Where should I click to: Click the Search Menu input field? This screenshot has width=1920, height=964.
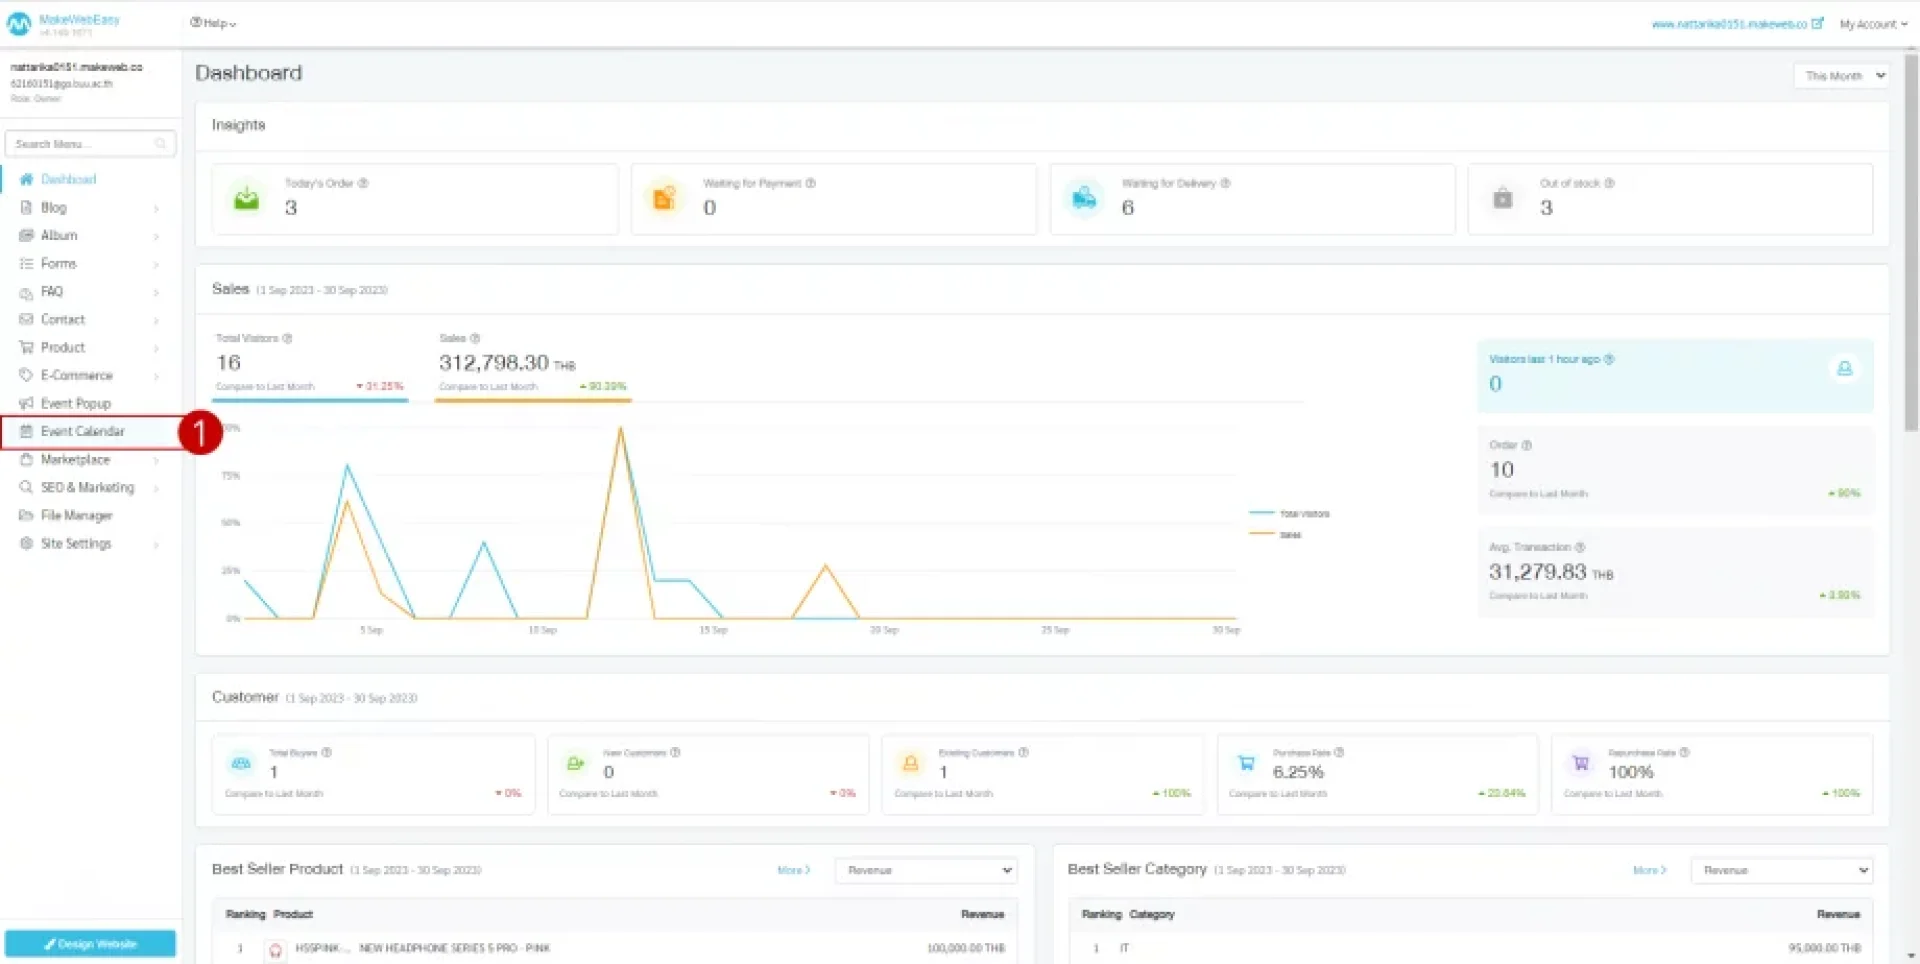(x=80, y=144)
